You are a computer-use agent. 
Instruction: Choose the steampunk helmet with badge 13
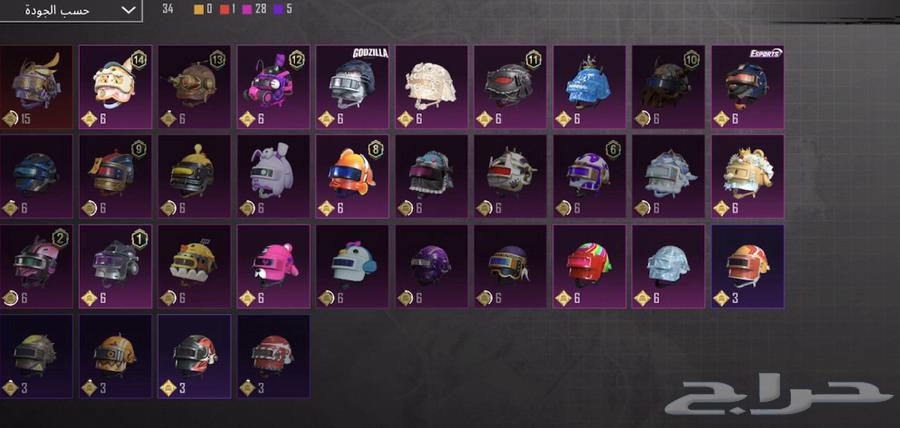tap(195, 87)
